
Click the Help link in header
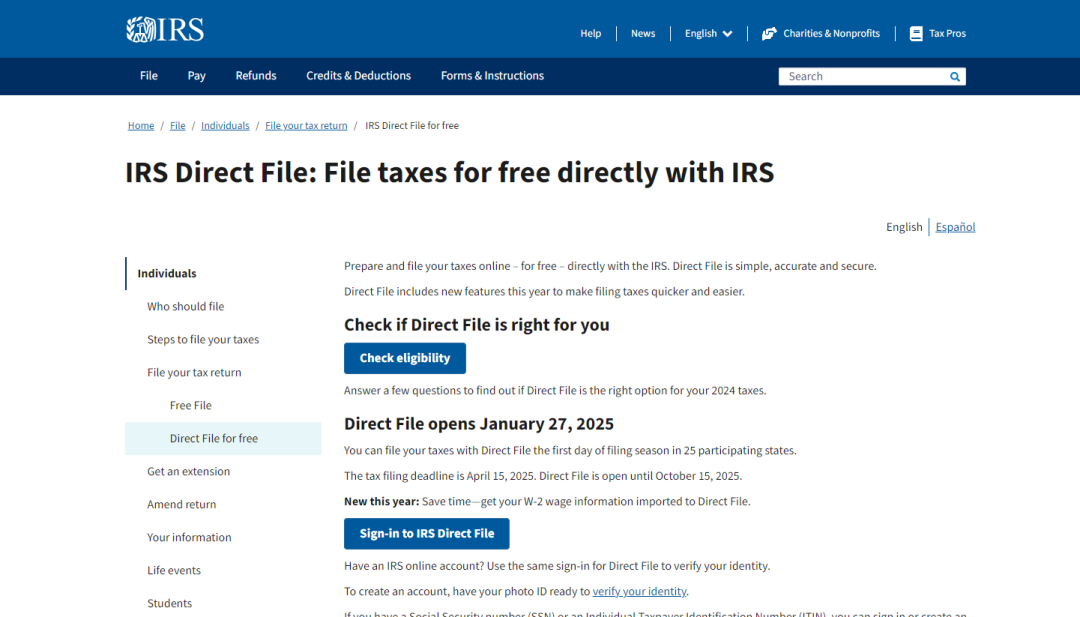(590, 33)
